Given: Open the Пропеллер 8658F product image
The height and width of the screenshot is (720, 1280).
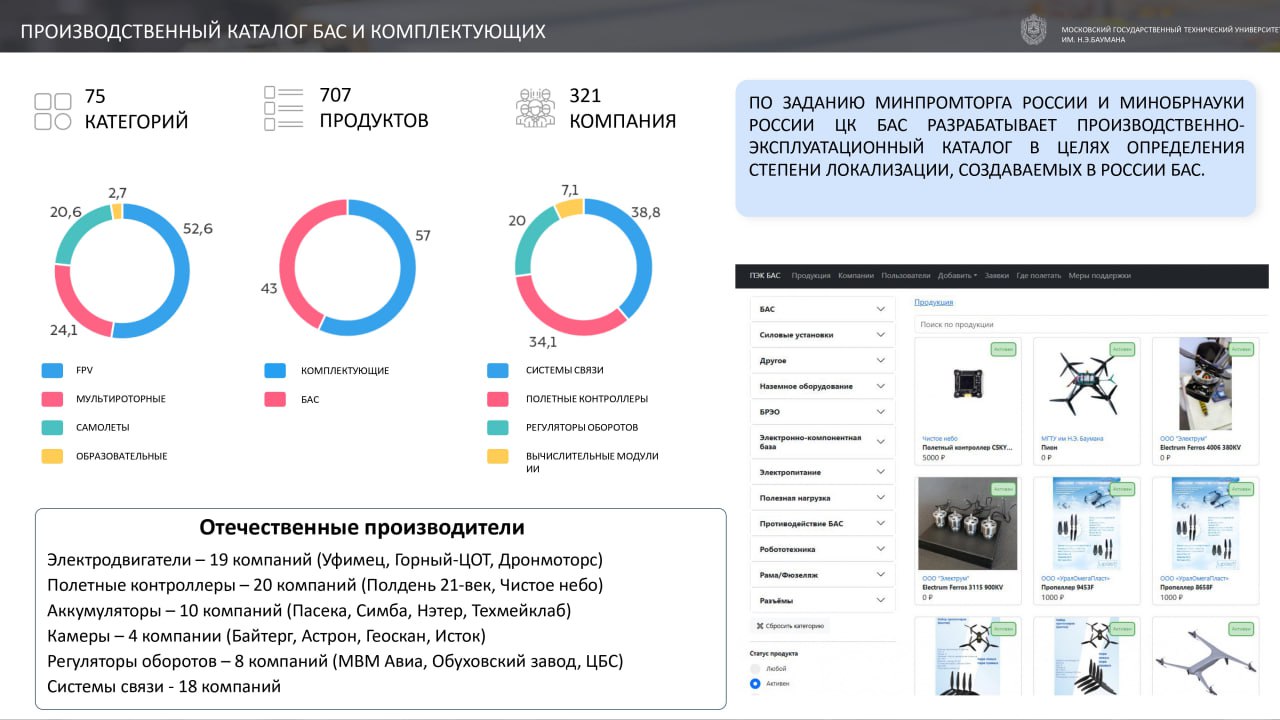Looking at the screenshot, I should pyautogui.click(x=1206, y=524).
